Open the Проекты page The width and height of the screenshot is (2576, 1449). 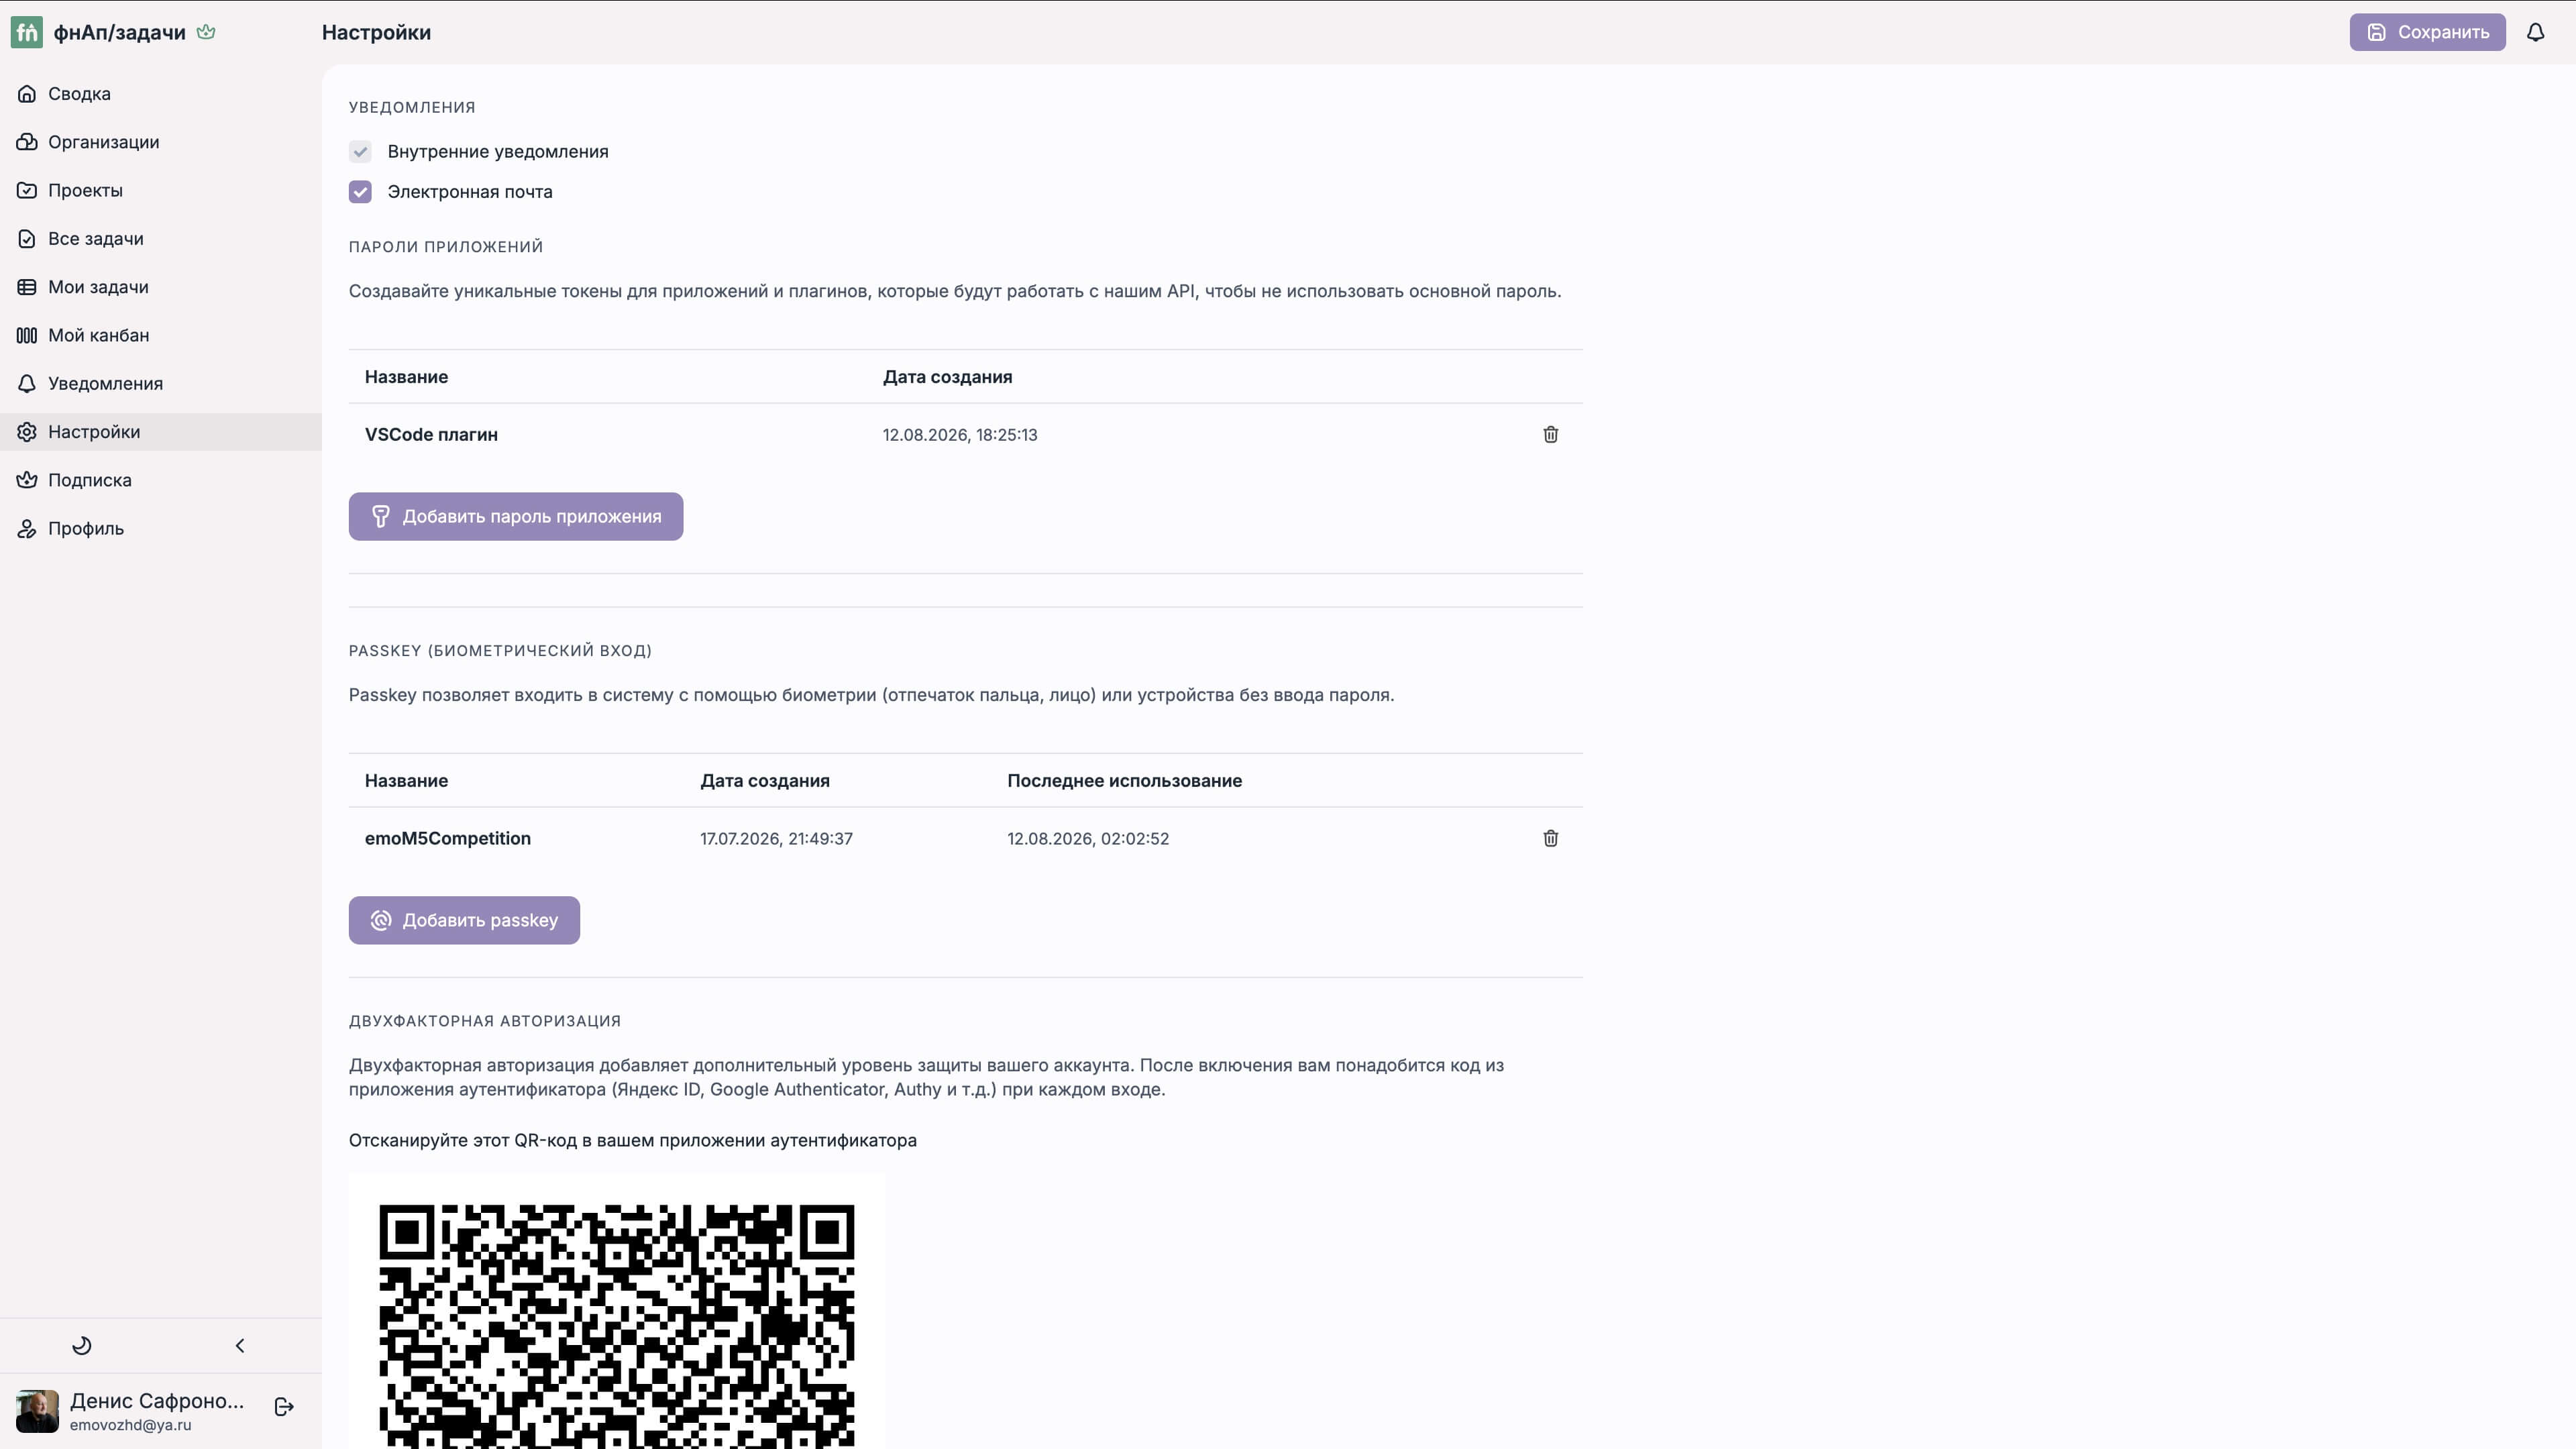[161, 190]
